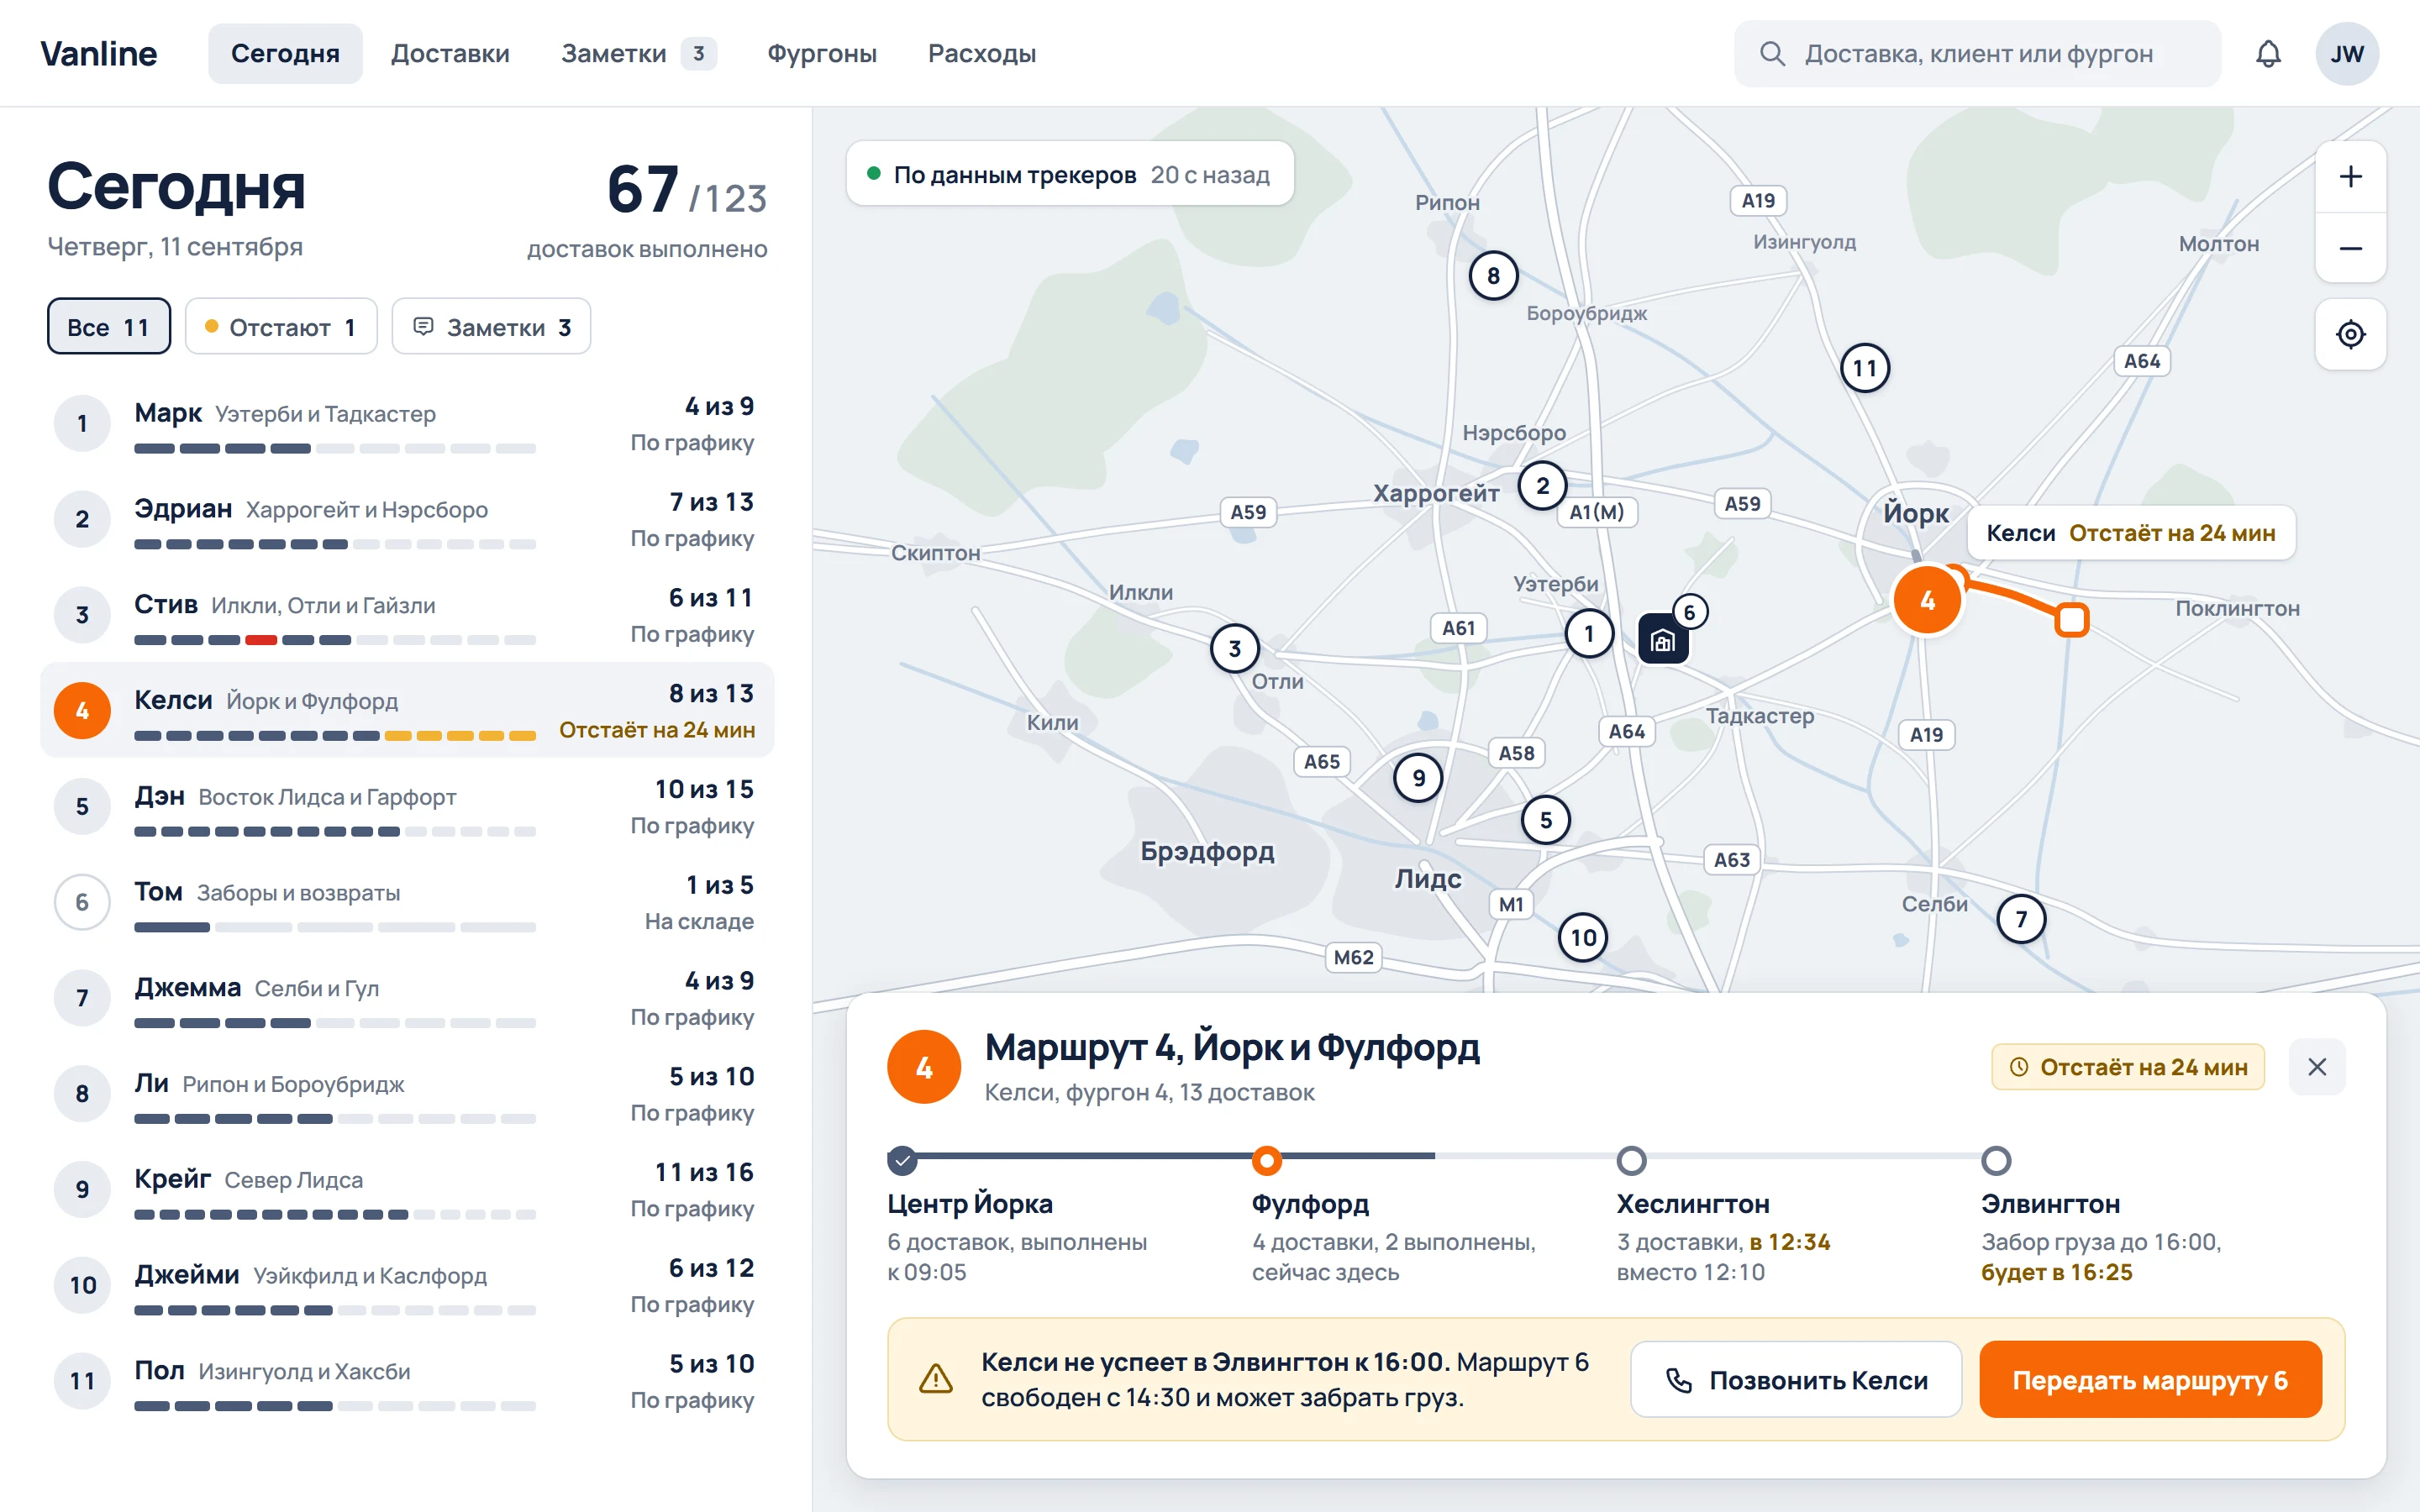Open the Заметки tab in top navigation
The width and height of the screenshot is (2420, 1512).
click(638, 54)
